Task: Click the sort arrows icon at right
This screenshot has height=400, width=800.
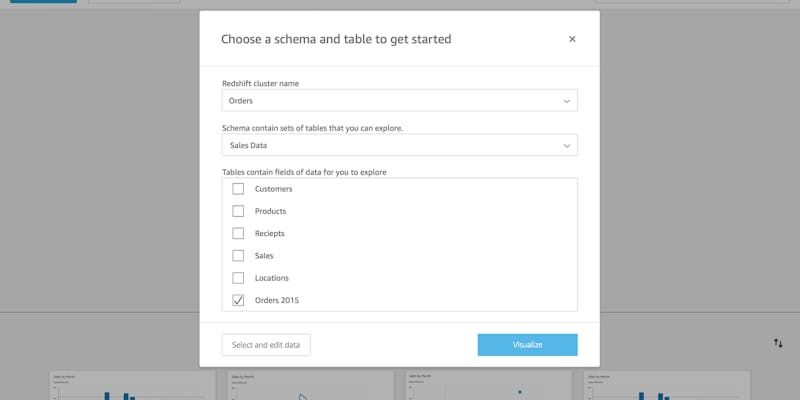Action: pos(778,343)
